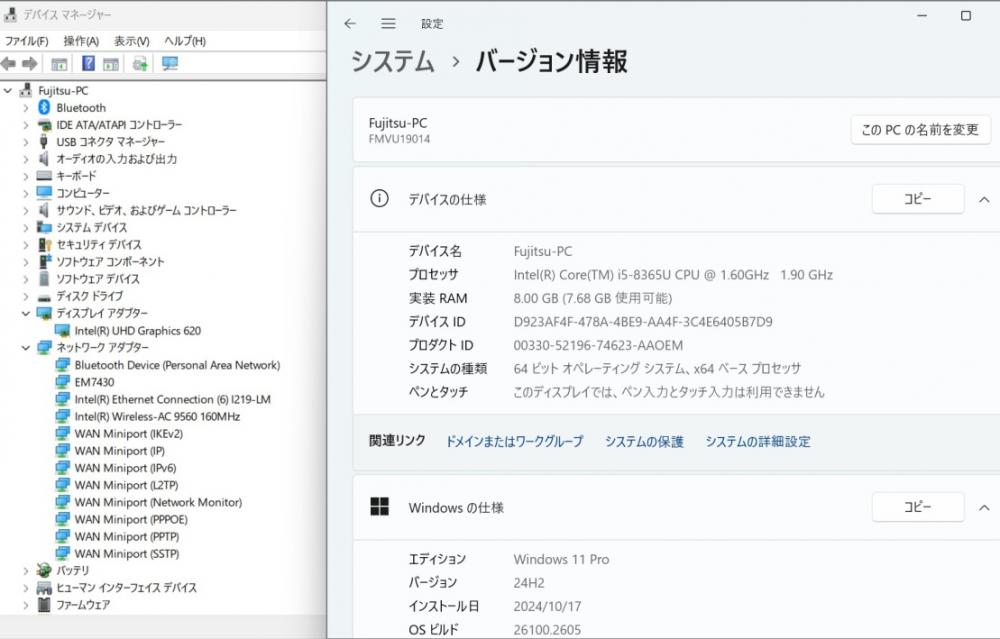The width and height of the screenshot is (1000, 639).
Task: Select the EM7430 network device
Action: pyautogui.click(x=94, y=382)
